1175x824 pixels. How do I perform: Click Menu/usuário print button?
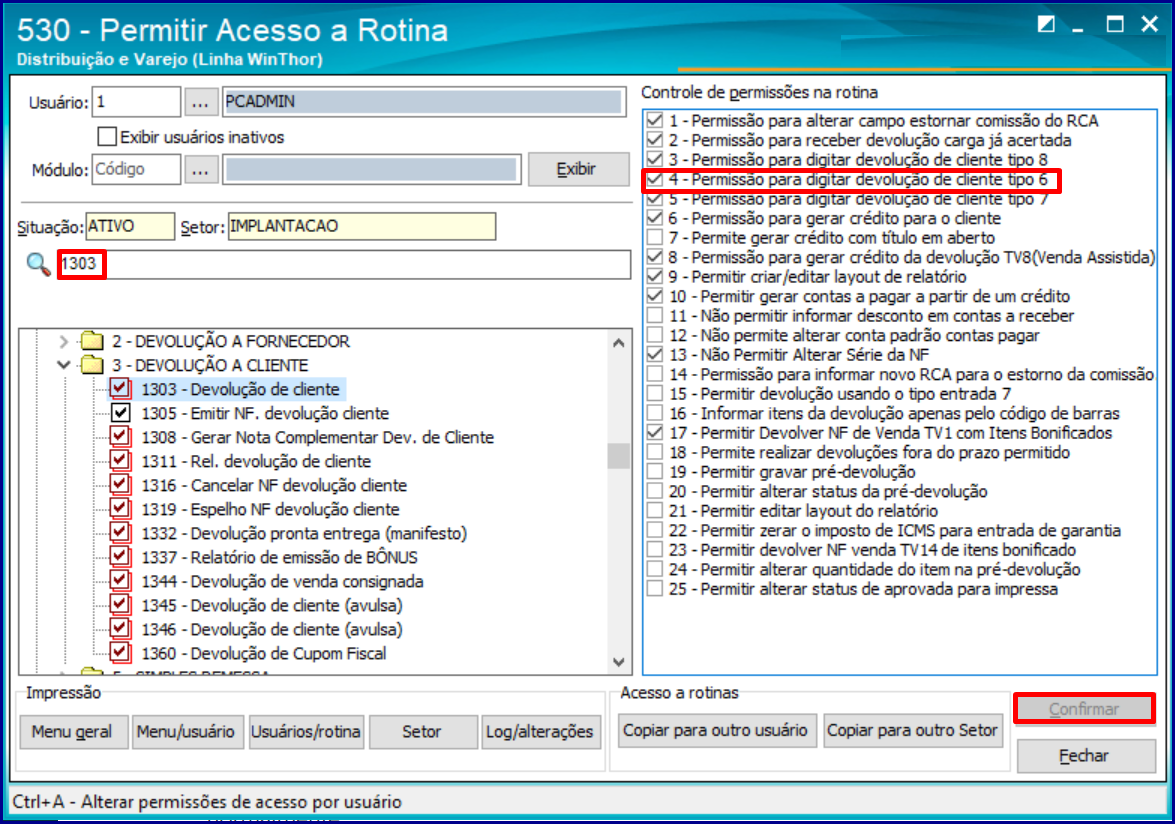(x=186, y=732)
